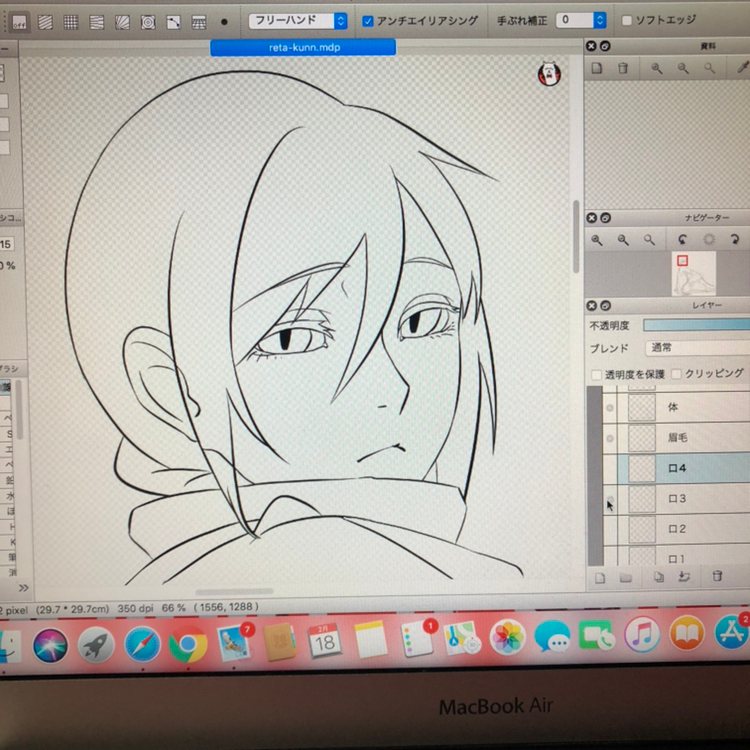Select the 口2 layer
The height and width of the screenshot is (750, 750).
click(684, 529)
